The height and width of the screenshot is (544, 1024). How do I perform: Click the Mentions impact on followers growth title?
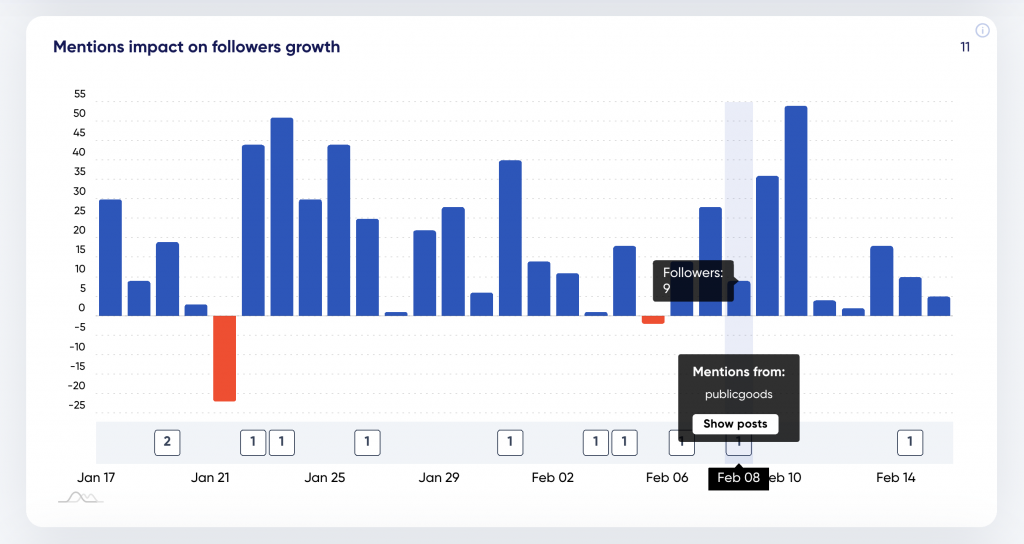click(197, 47)
